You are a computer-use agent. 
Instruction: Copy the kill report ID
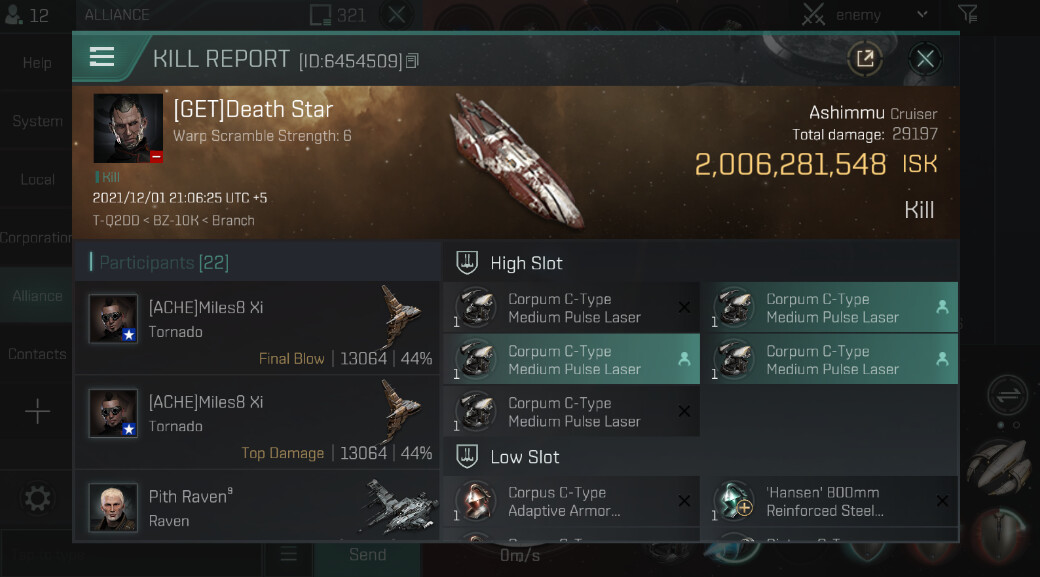coord(412,61)
